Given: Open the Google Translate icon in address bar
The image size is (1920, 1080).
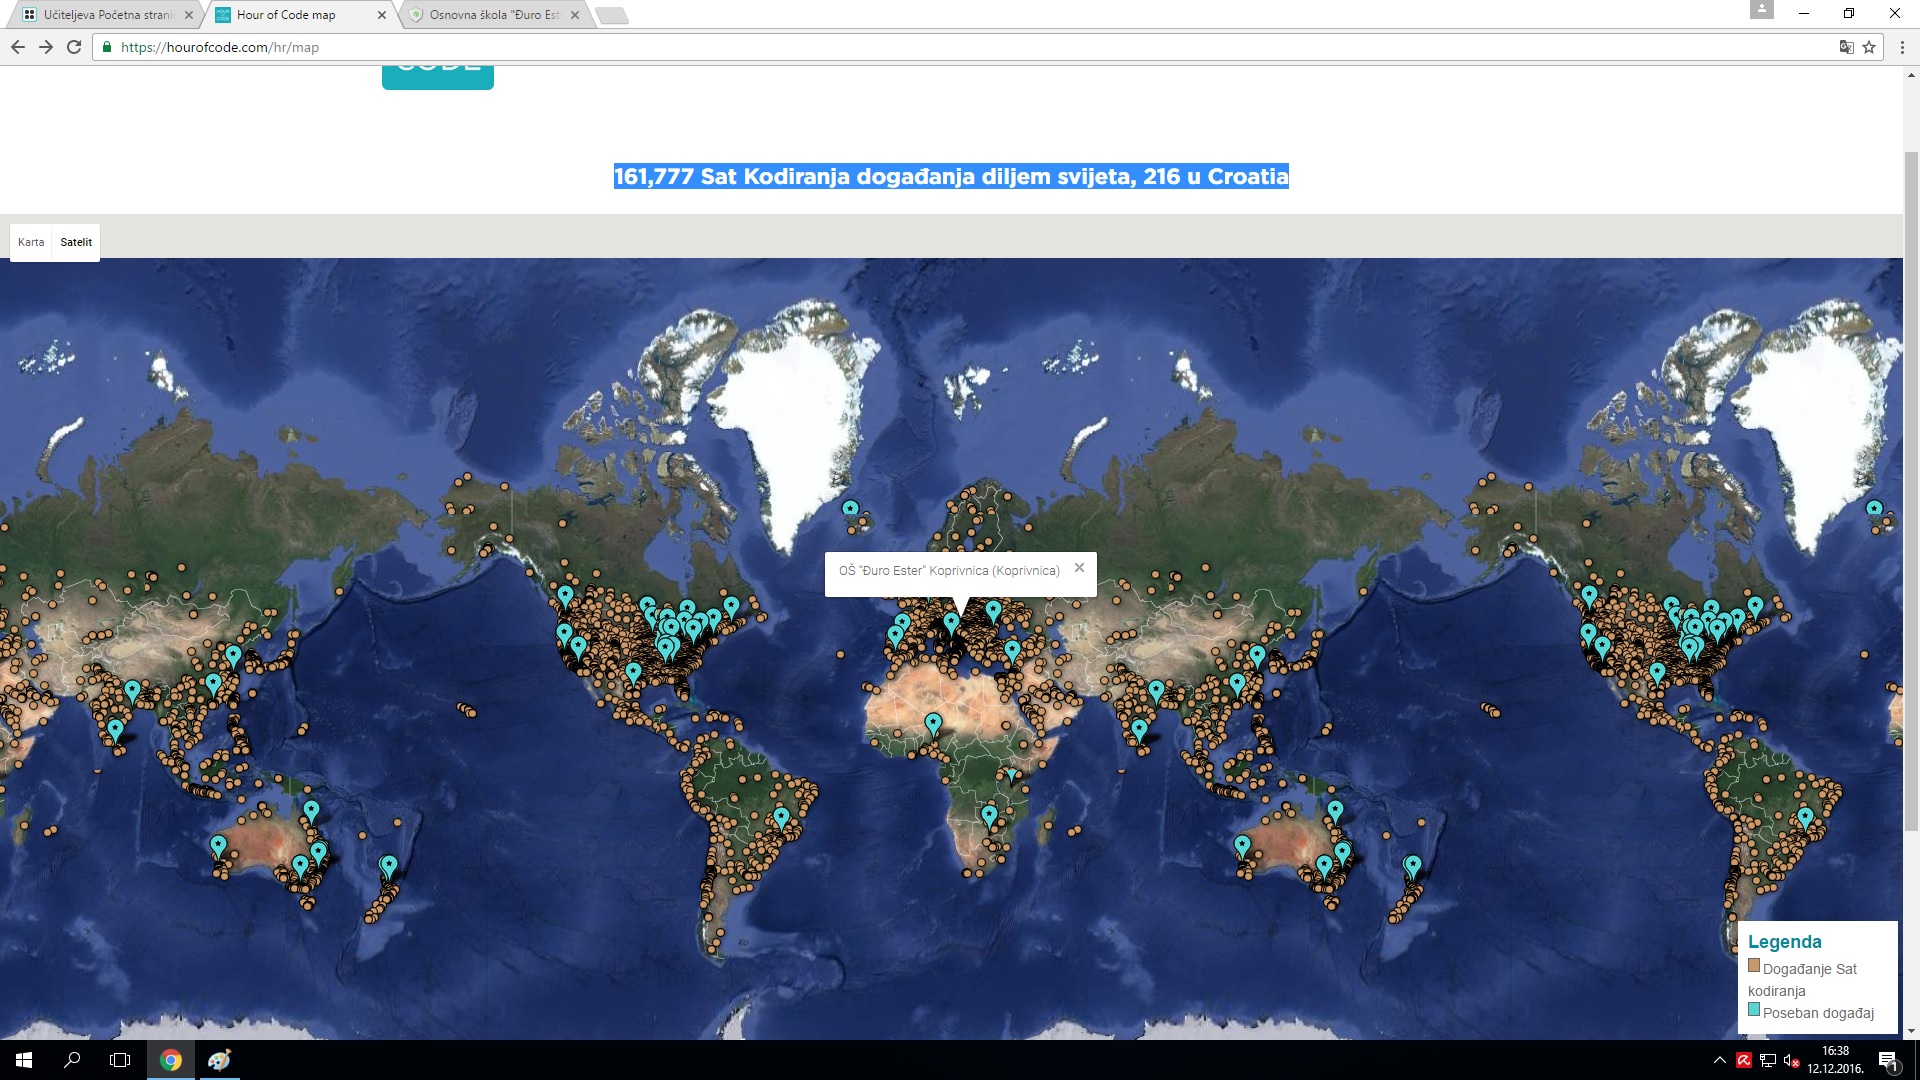Looking at the screenshot, I should [x=1846, y=47].
